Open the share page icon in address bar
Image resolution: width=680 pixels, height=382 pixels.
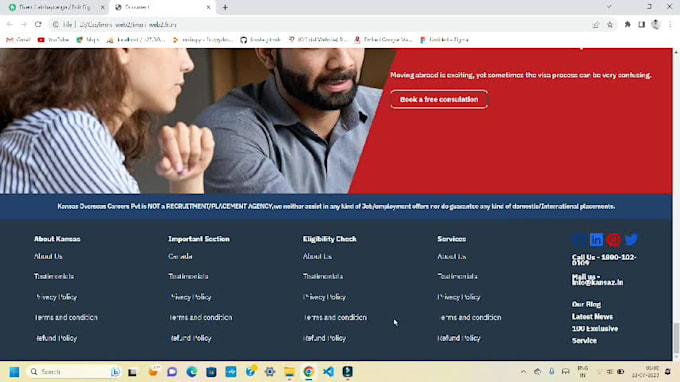click(596, 25)
